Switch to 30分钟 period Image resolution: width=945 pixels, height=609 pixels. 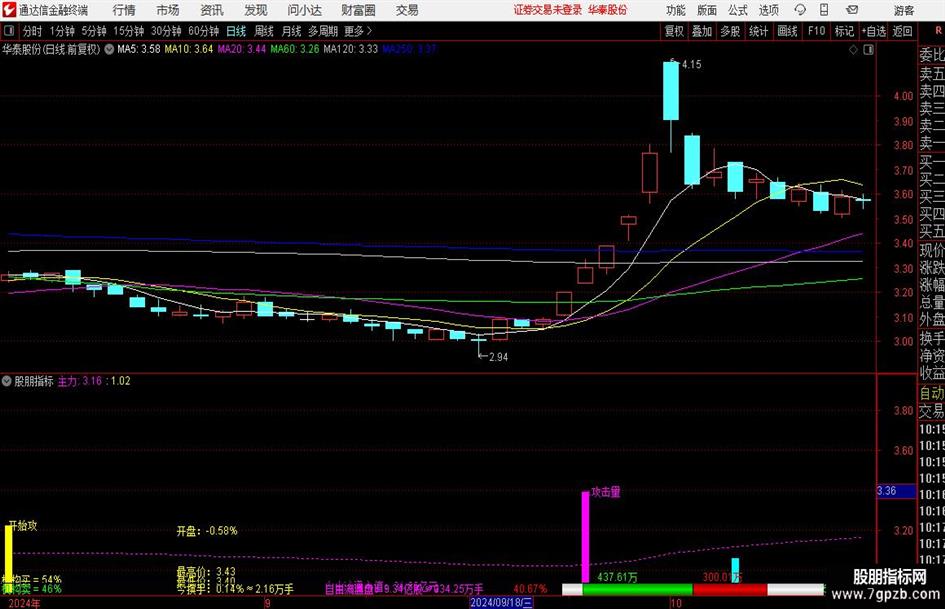pos(166,31)
